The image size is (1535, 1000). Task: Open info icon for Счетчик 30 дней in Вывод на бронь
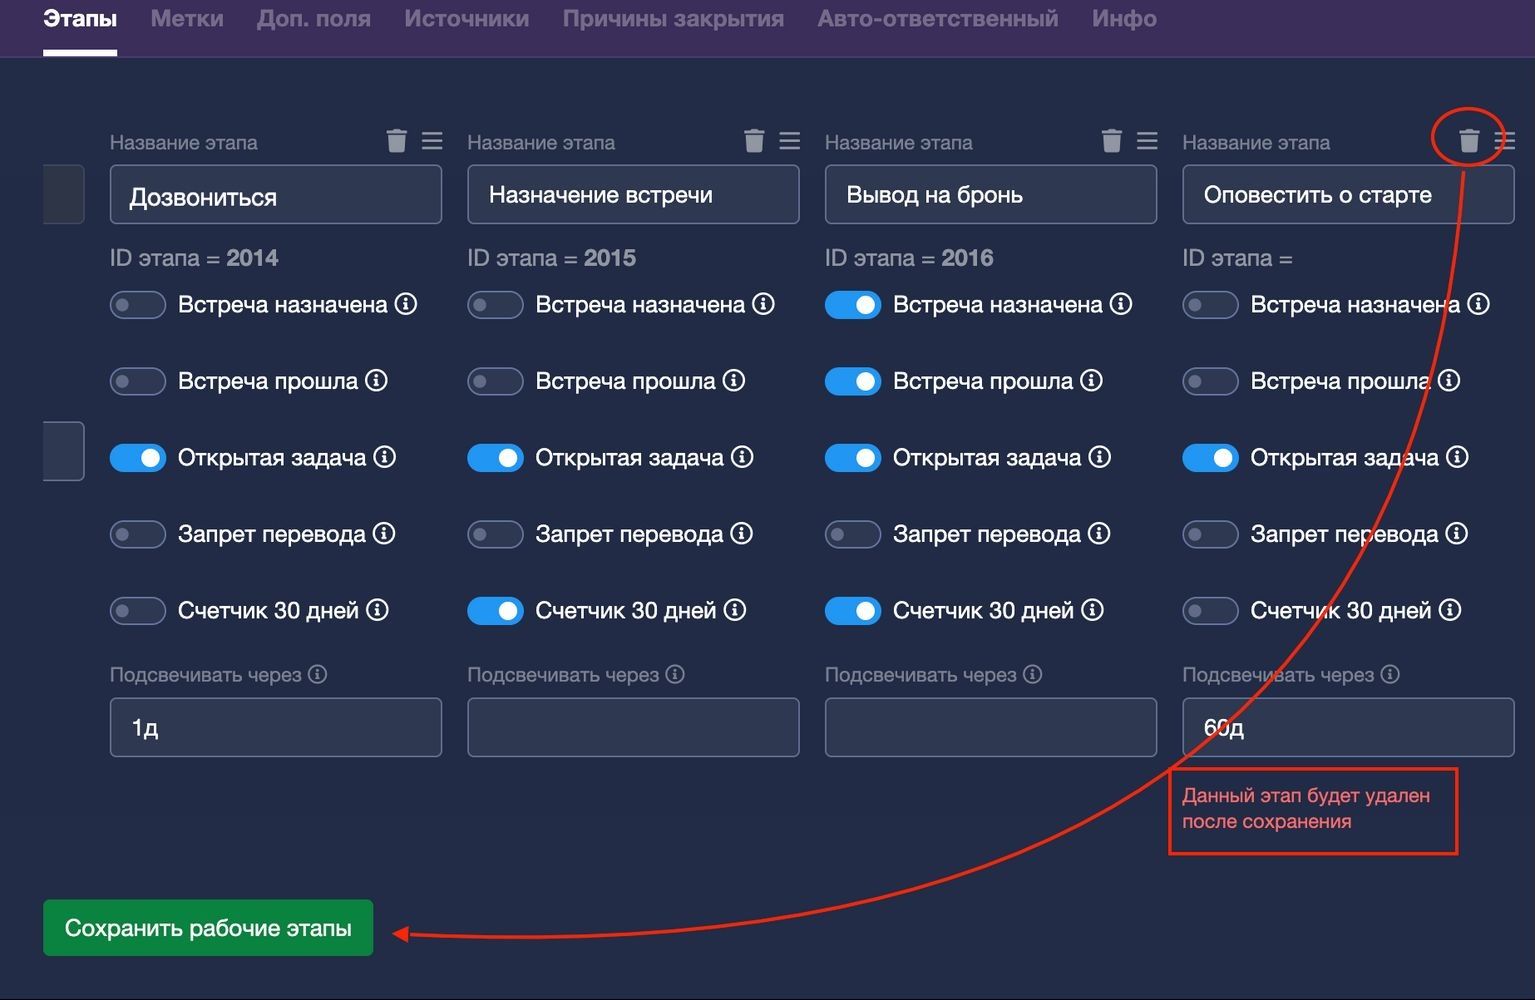tap(1093, 610)
